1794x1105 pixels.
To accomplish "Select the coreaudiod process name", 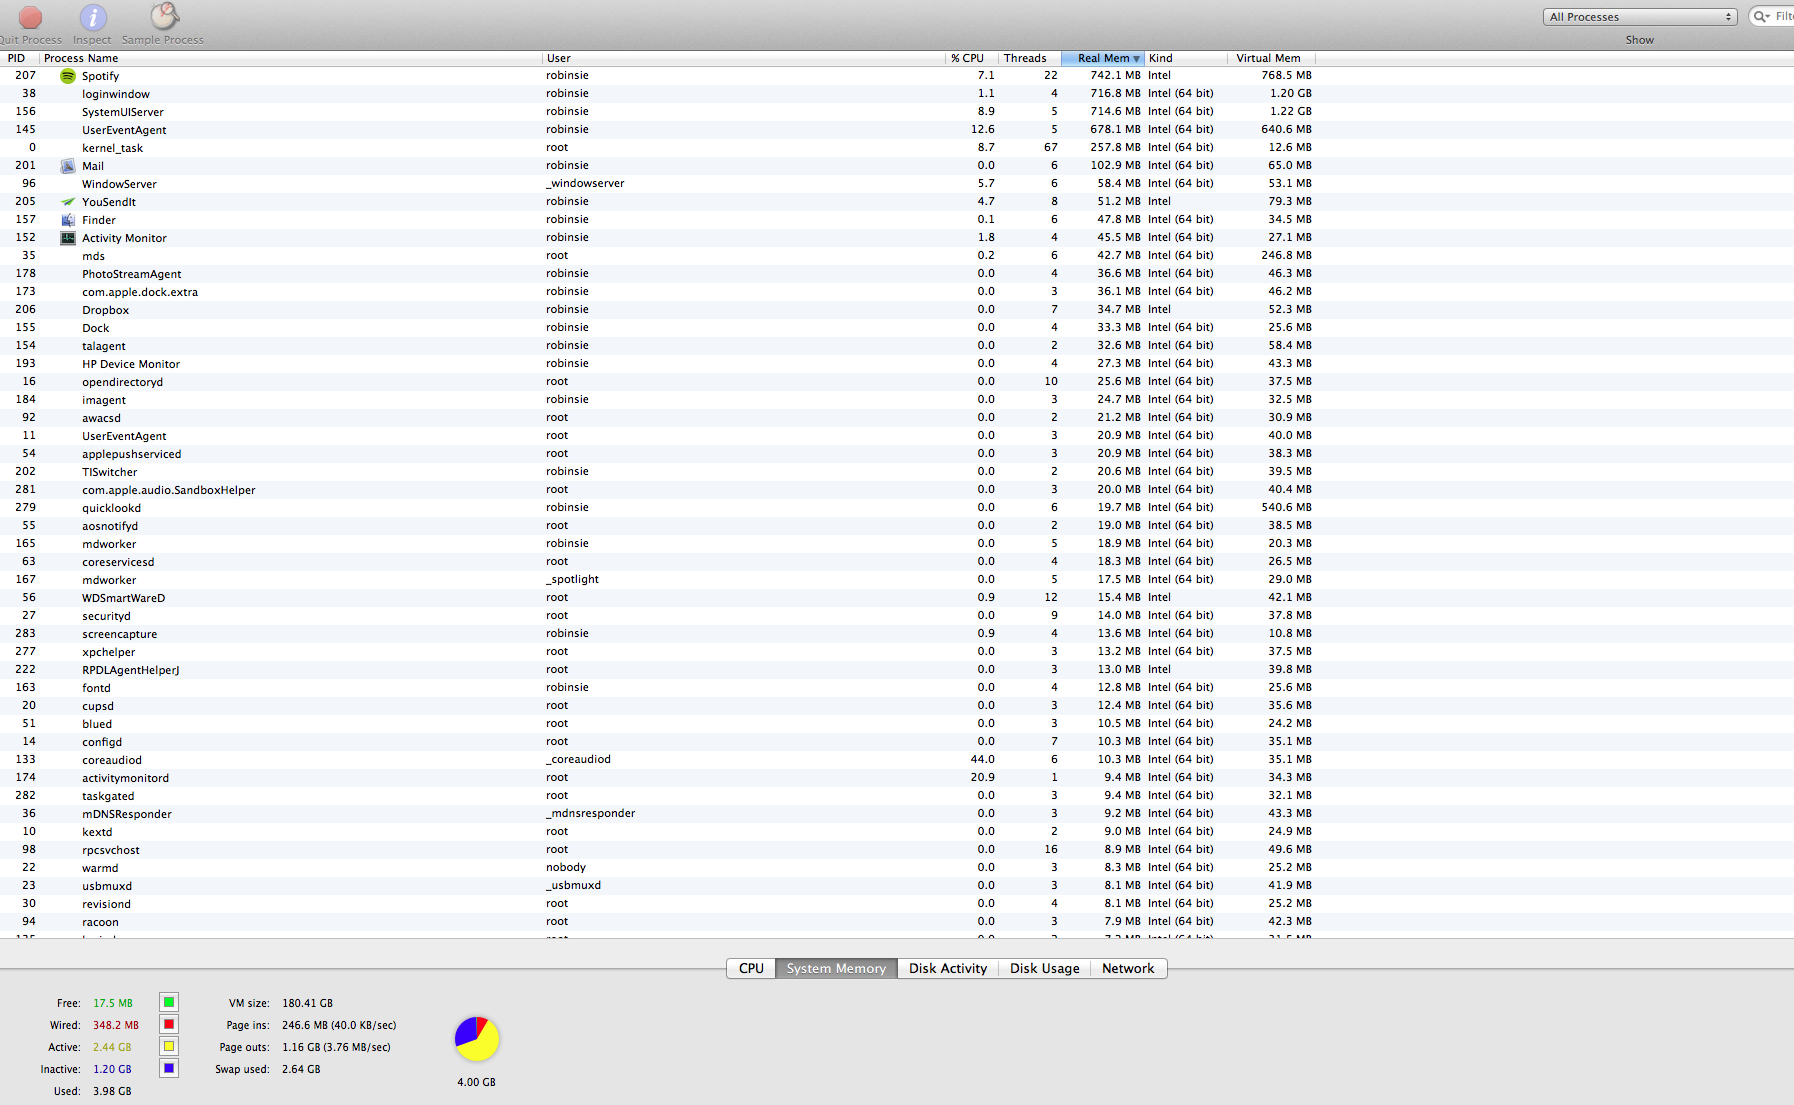I will click(x=112, y=760).
